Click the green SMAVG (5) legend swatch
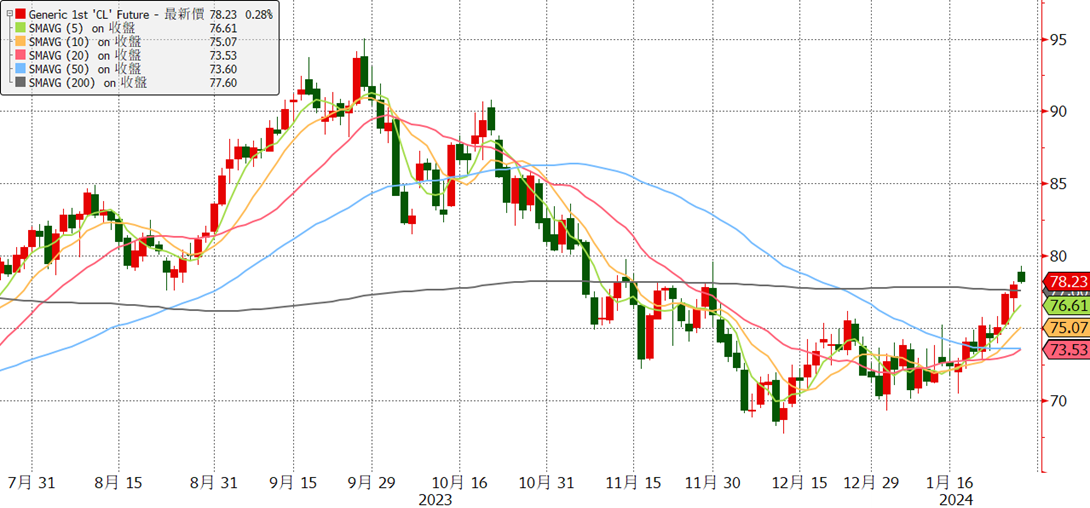The image size is (1090, 508). pos(21,28)
